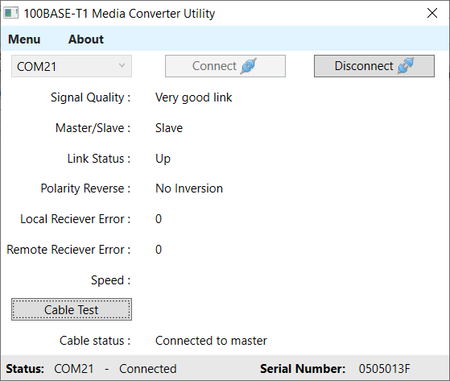Click the Connect button
450x381 pixels.
coord(225,66)
